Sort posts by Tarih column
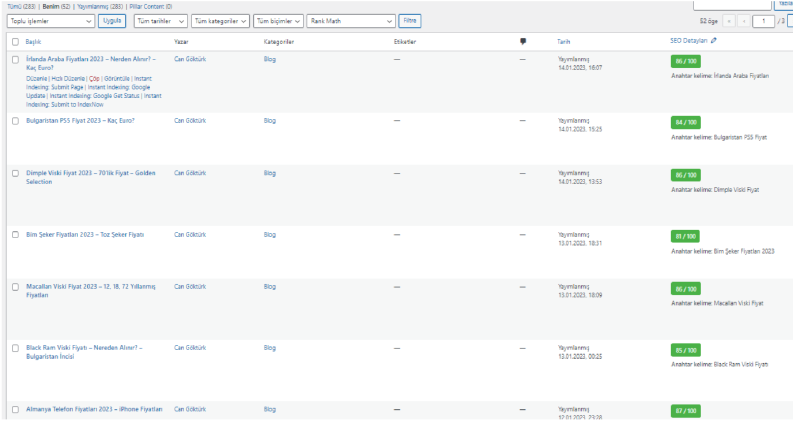The width and height of the screenshot is (793, 446). [x=563, y=42]
